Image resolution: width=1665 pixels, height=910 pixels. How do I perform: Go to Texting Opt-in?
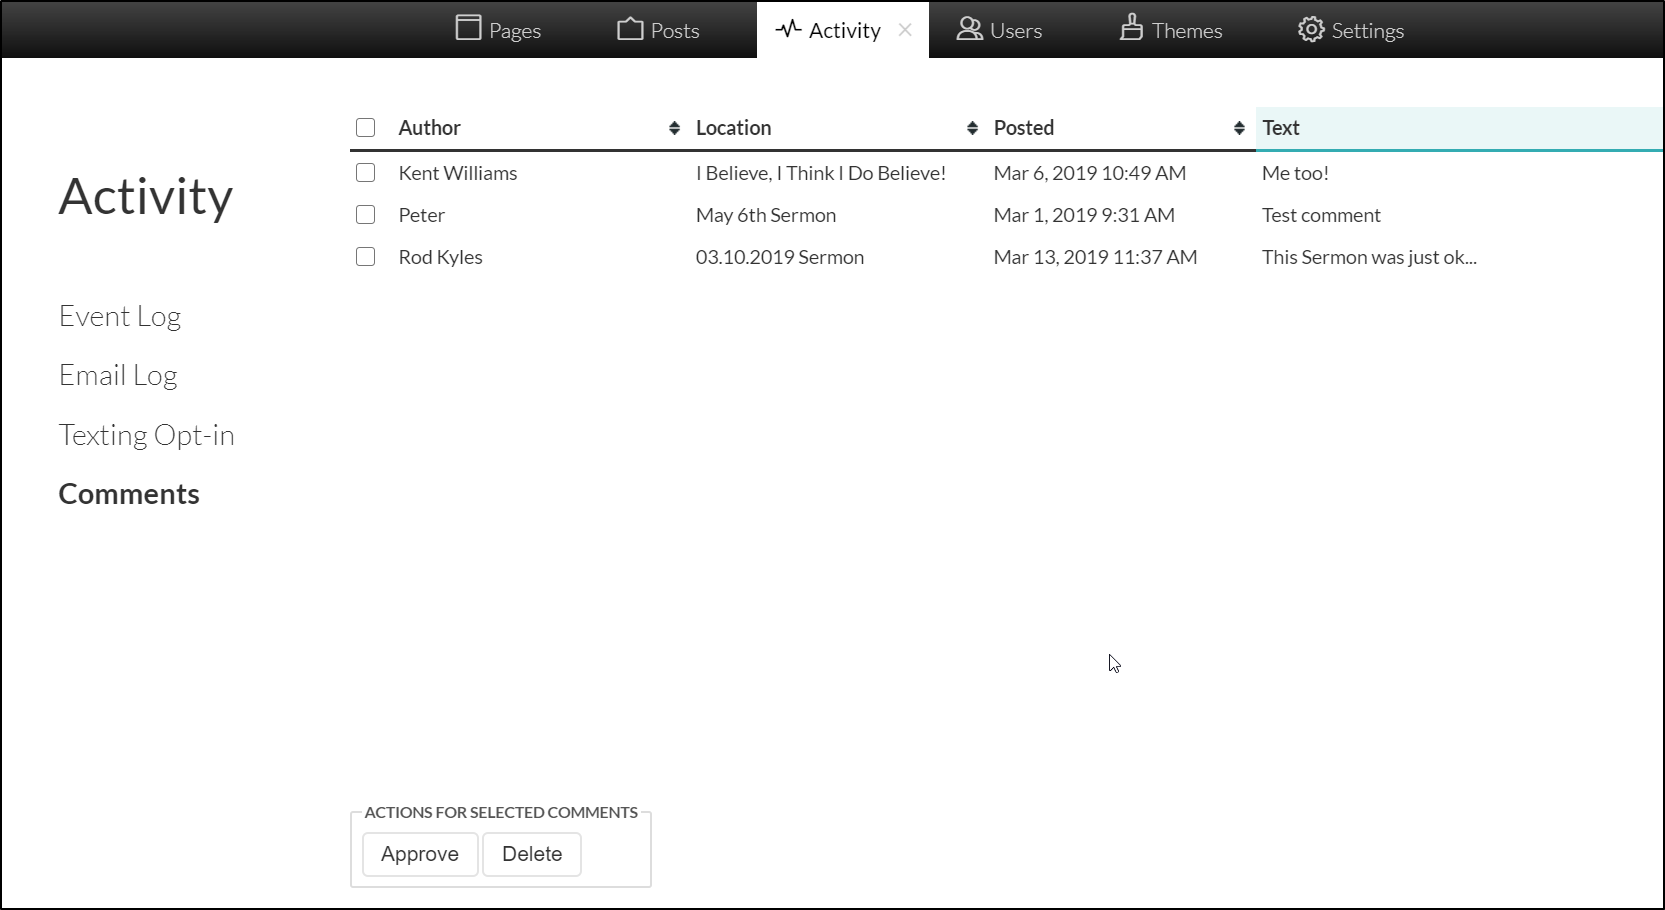[x=146, y=436]
